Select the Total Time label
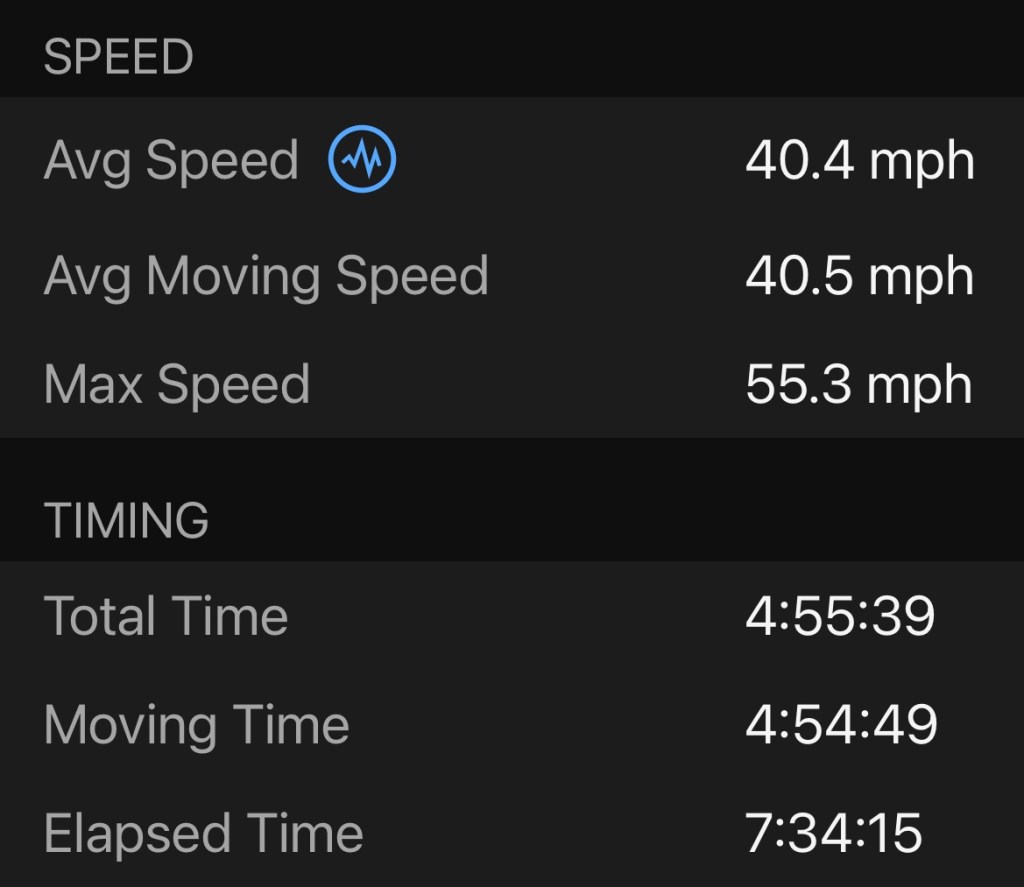The height and width of the screenshot is (887, 1024). point(166,615)
